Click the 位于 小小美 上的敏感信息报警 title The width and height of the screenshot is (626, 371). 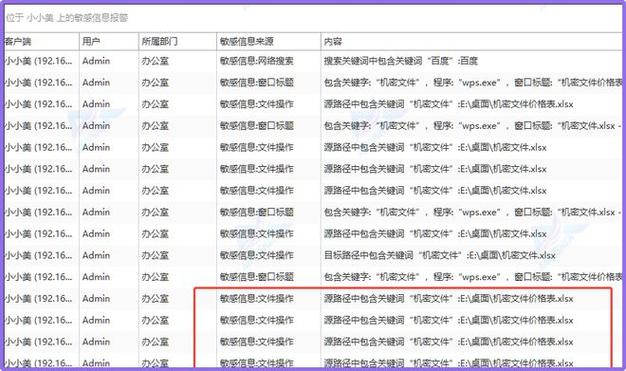coord(67,18)
